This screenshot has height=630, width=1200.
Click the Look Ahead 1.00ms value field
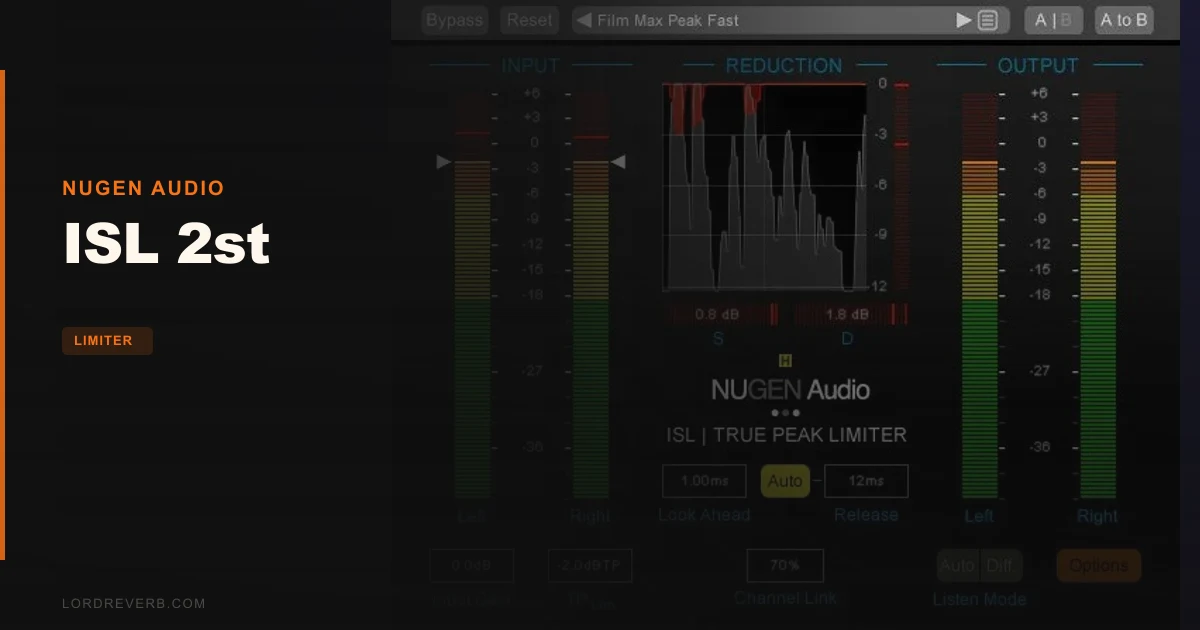704,481
